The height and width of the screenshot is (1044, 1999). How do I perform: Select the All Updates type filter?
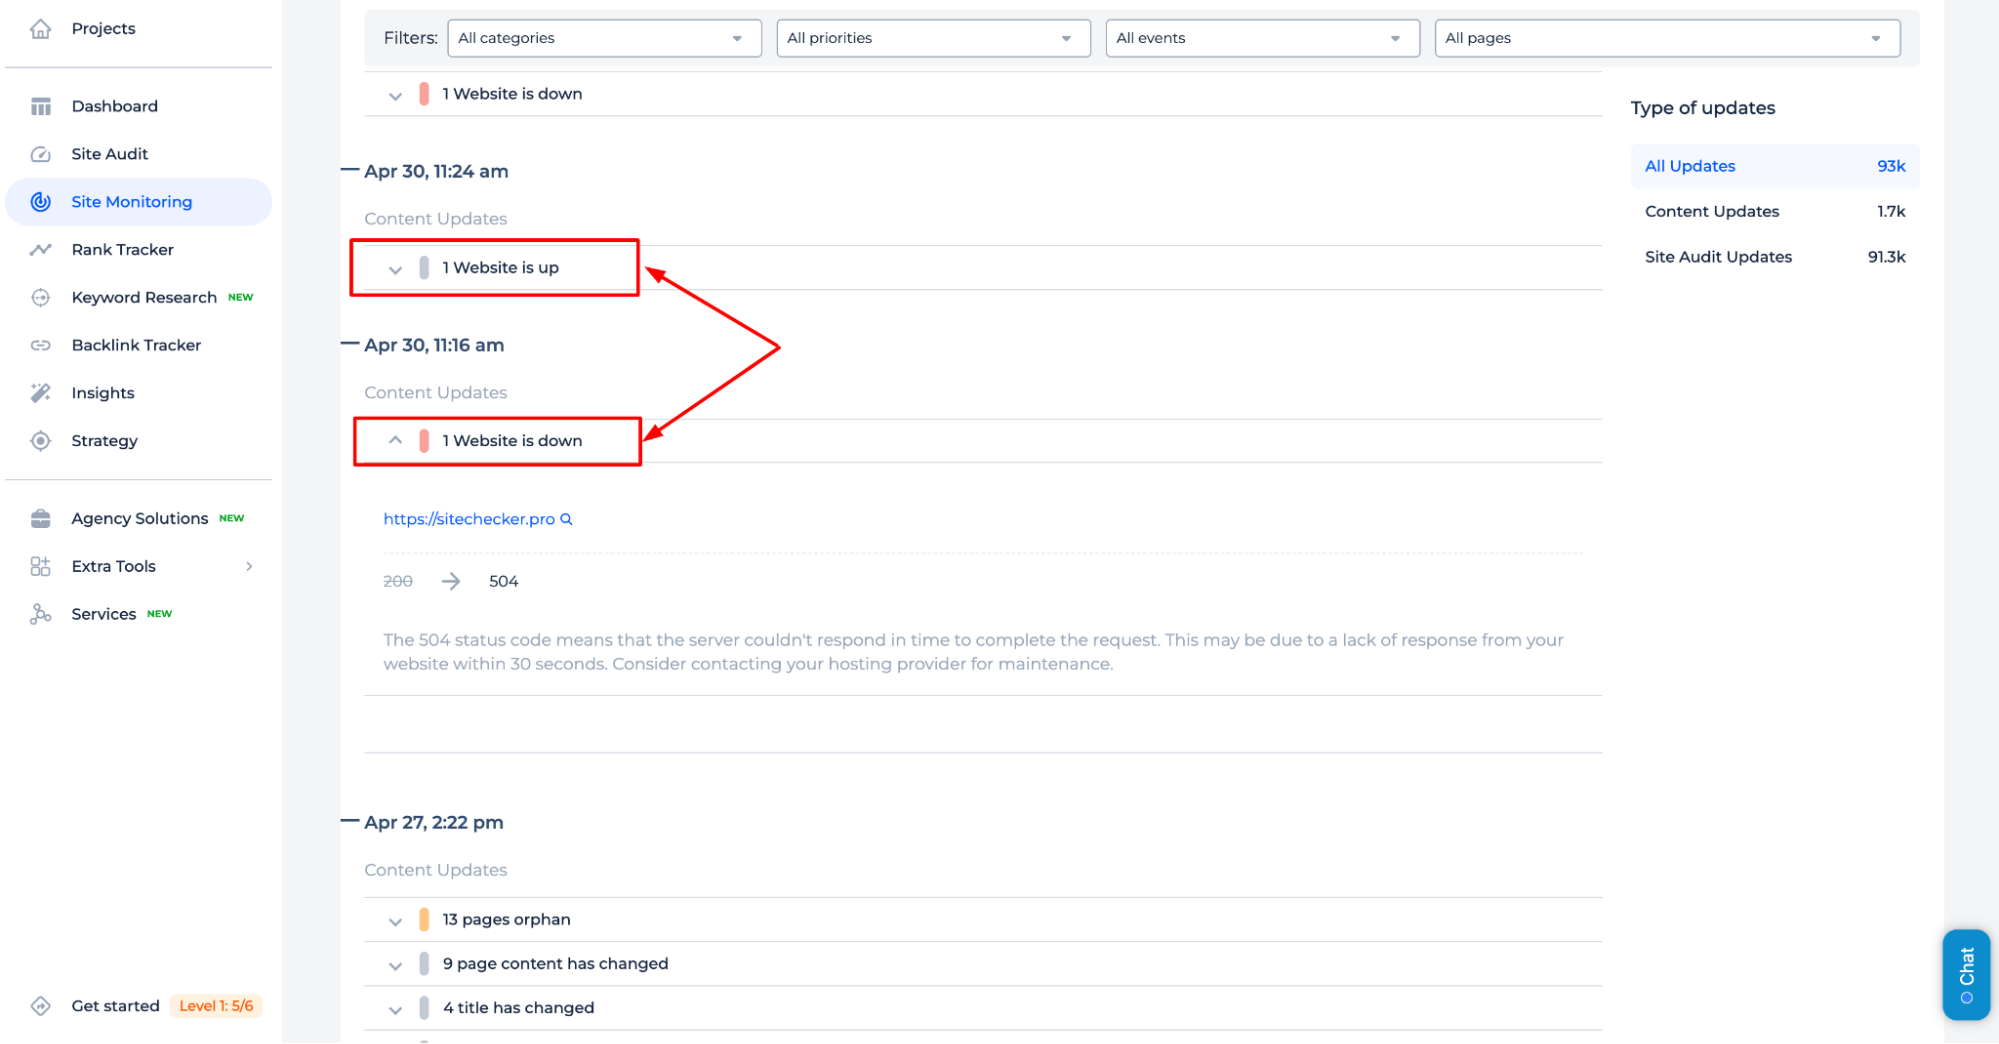point(1774,166)
